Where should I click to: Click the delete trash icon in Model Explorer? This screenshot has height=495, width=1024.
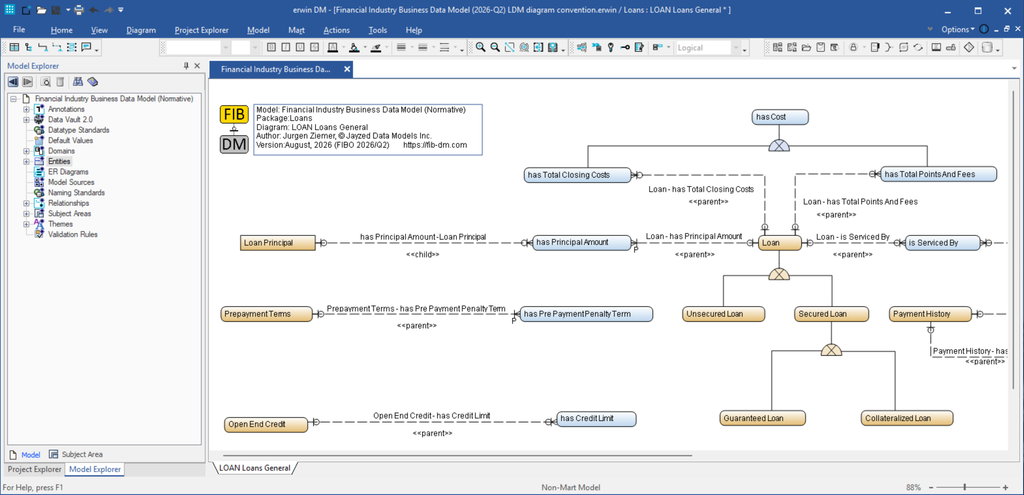[x=59, y=82]
